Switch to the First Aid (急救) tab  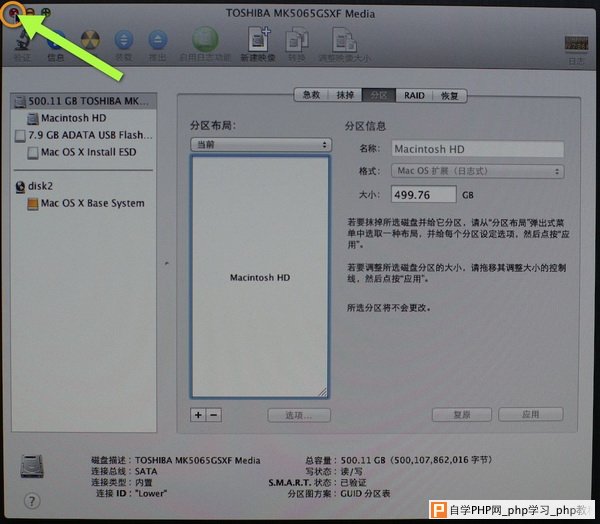311,95
